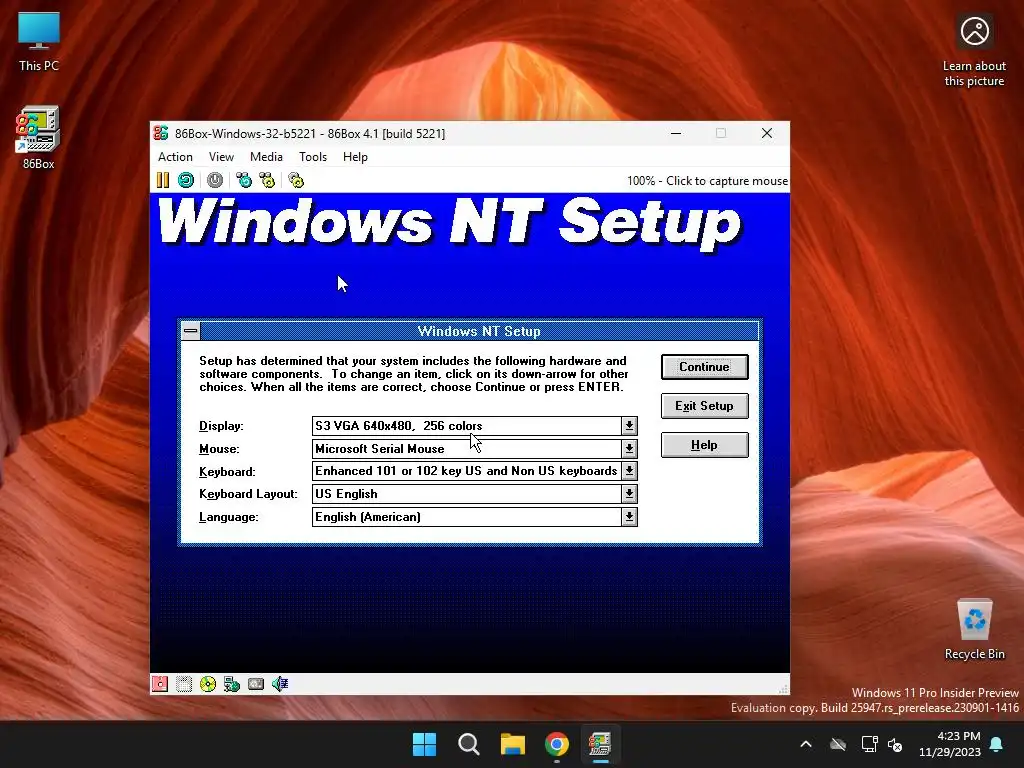Open Google Chrome from the taskbar
1024x768 pixels.
[557, 744]
